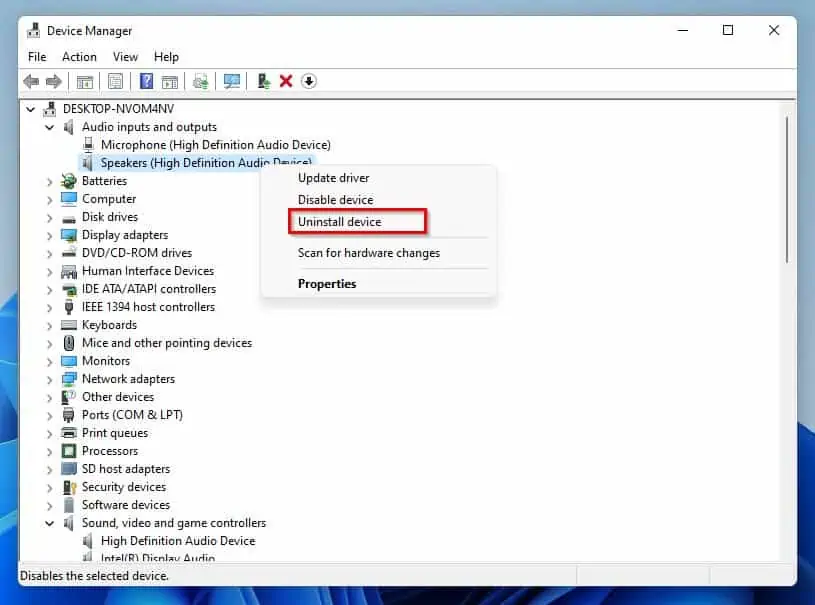Click the Back arrow toolbar icon
This screenshot has width=815, height=605.
[31, 81]
